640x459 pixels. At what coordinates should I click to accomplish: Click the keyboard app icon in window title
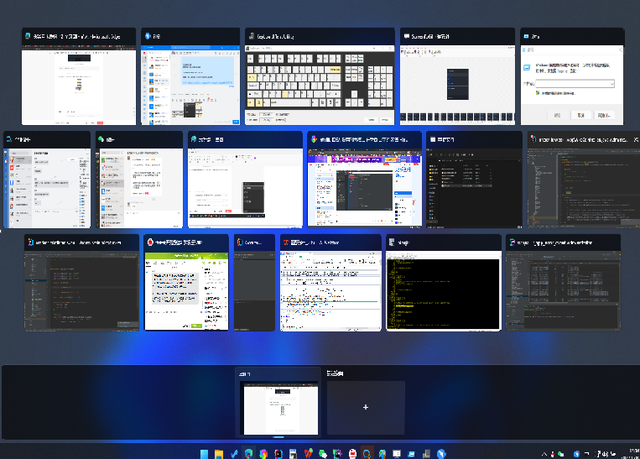(x=251, y=36)
